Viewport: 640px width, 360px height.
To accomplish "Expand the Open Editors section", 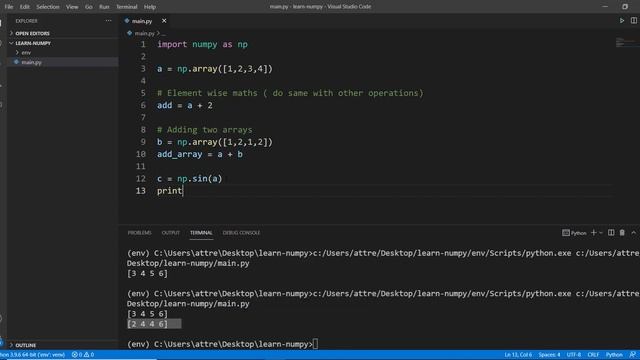I will pos(32,33).
